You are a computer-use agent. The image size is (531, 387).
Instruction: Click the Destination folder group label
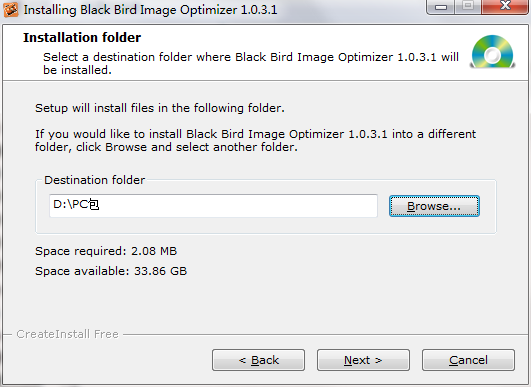[x=94, y=180]
